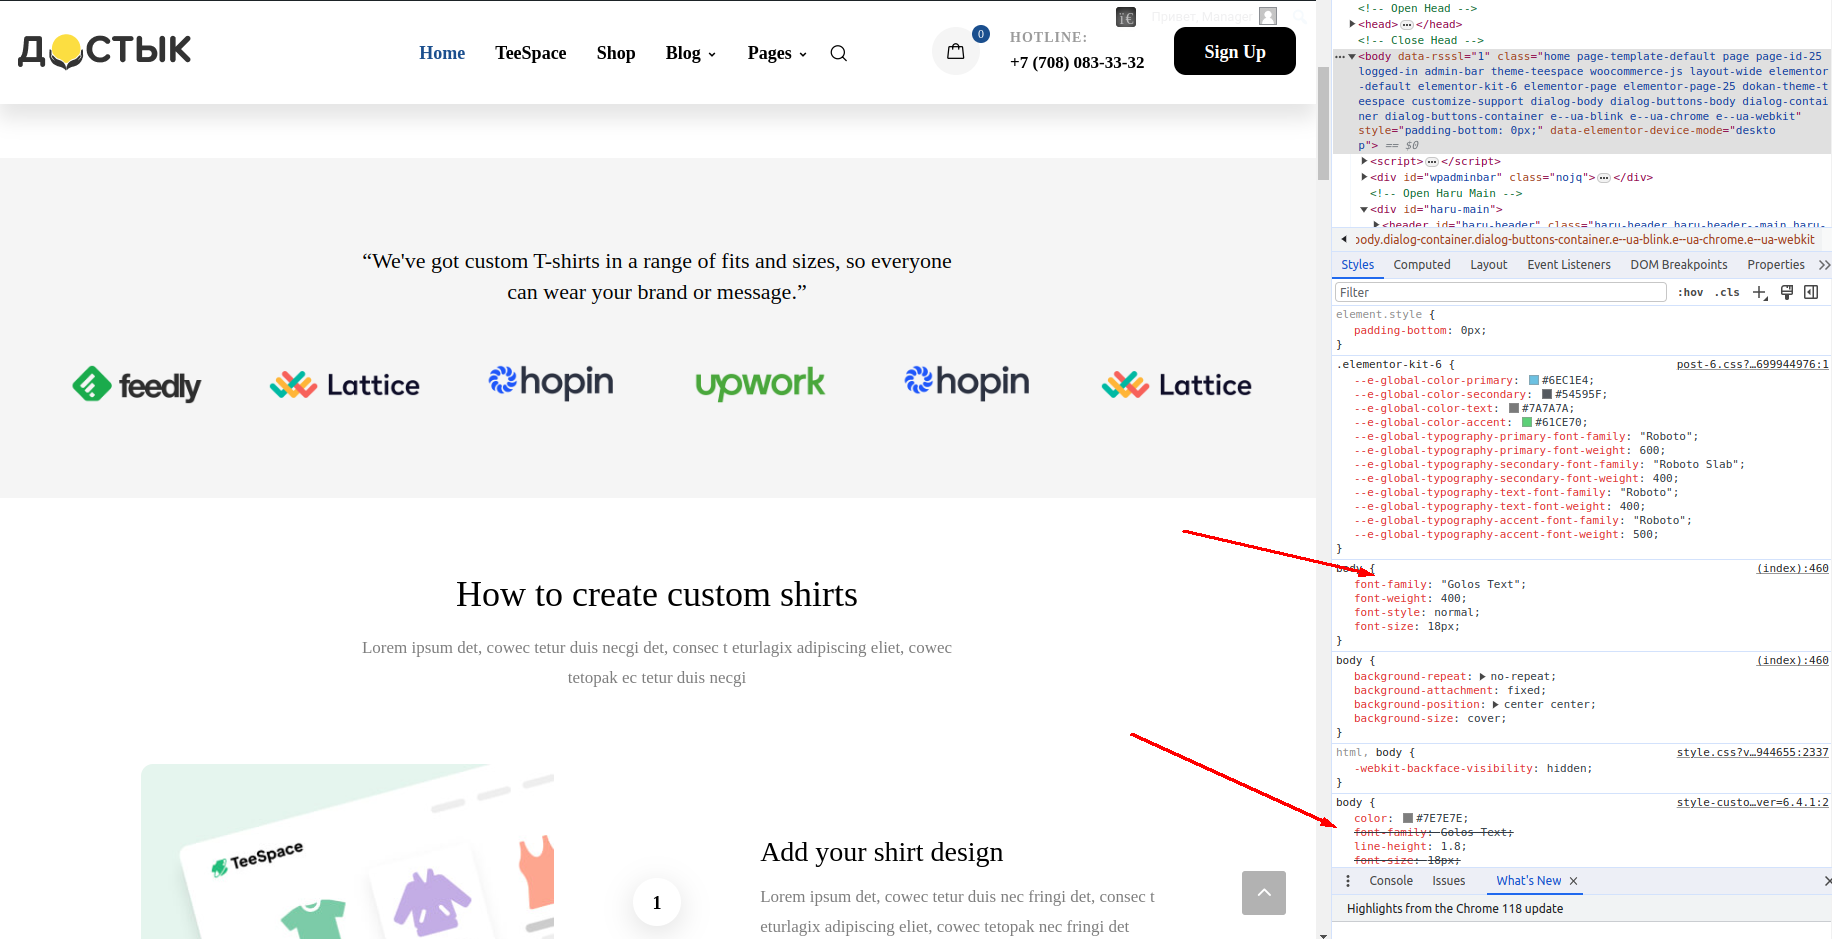Add a new style rule with plus icon
Image resolution: width=1832 pixels, height=939 pixels.
(x=1760, y=292)
